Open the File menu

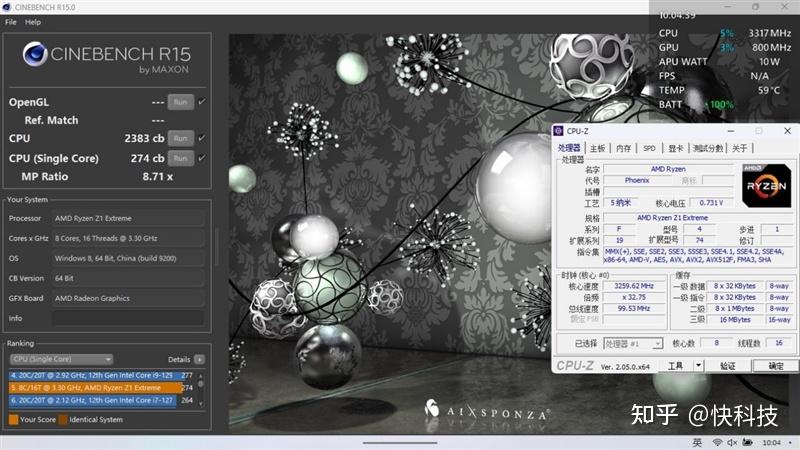(x=11, y=22)
